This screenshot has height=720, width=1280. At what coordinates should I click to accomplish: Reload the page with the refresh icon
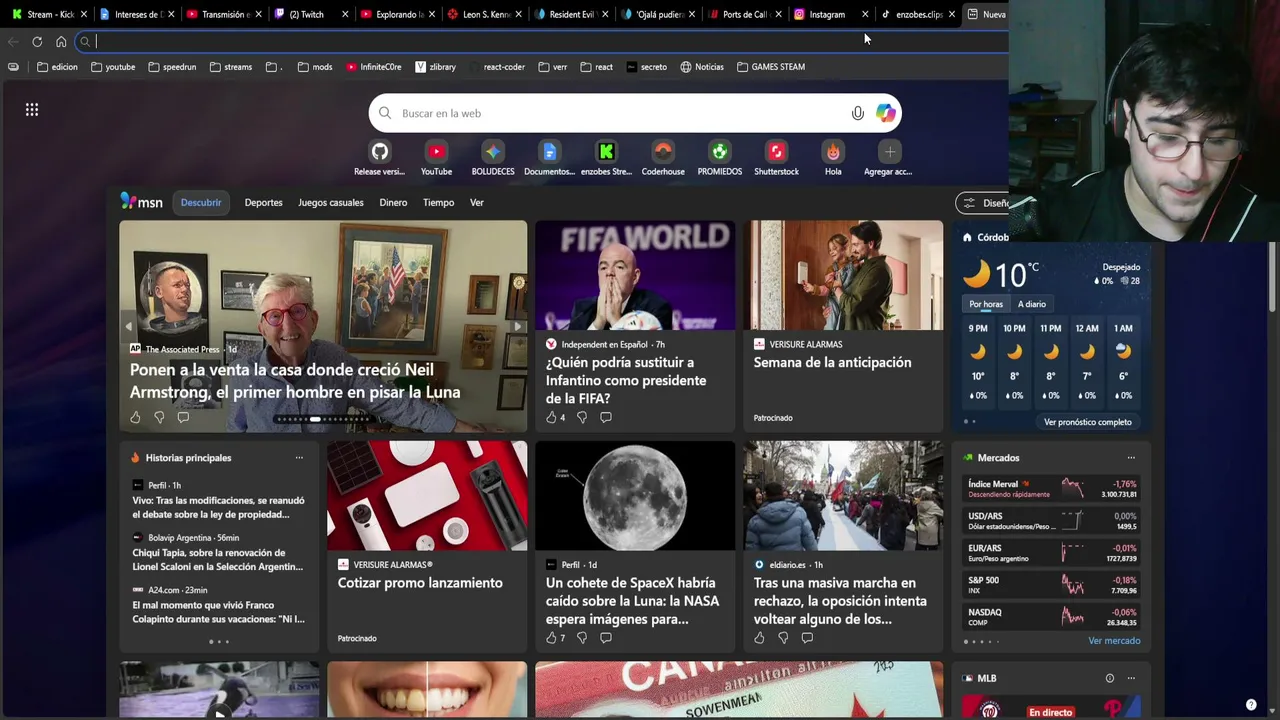[37, 42]
